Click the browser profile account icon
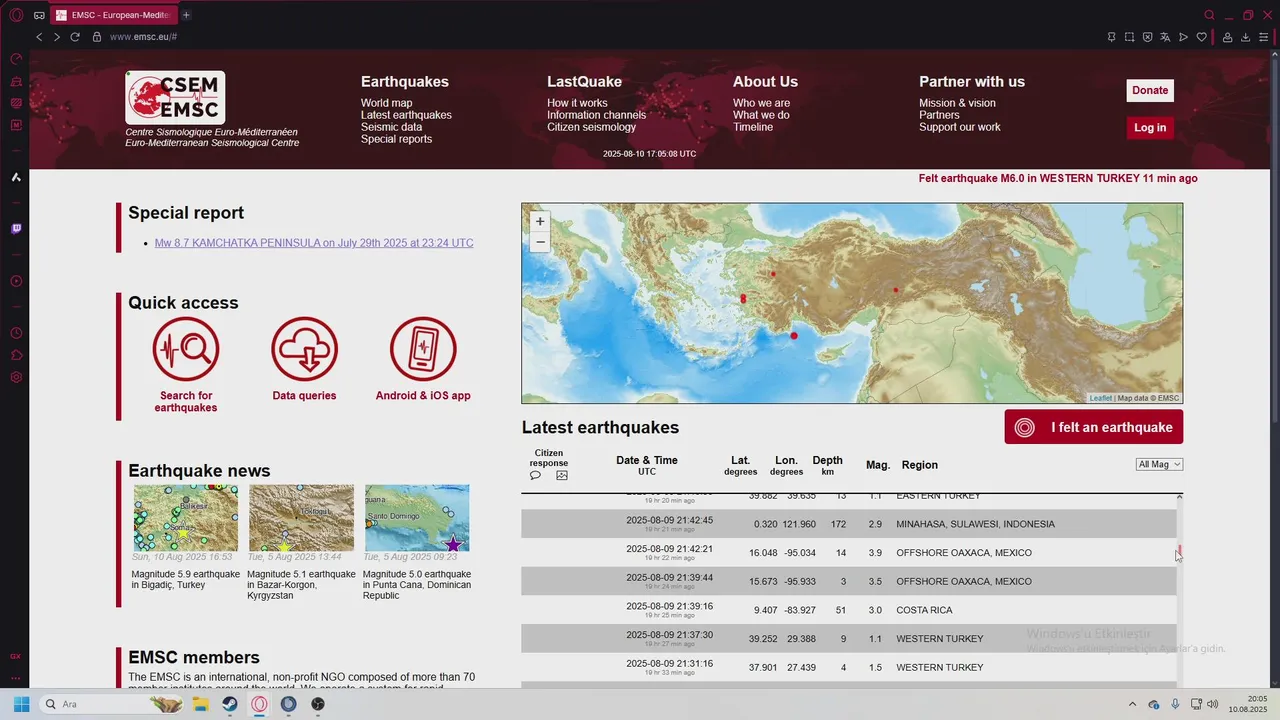 click(1227, 37)
